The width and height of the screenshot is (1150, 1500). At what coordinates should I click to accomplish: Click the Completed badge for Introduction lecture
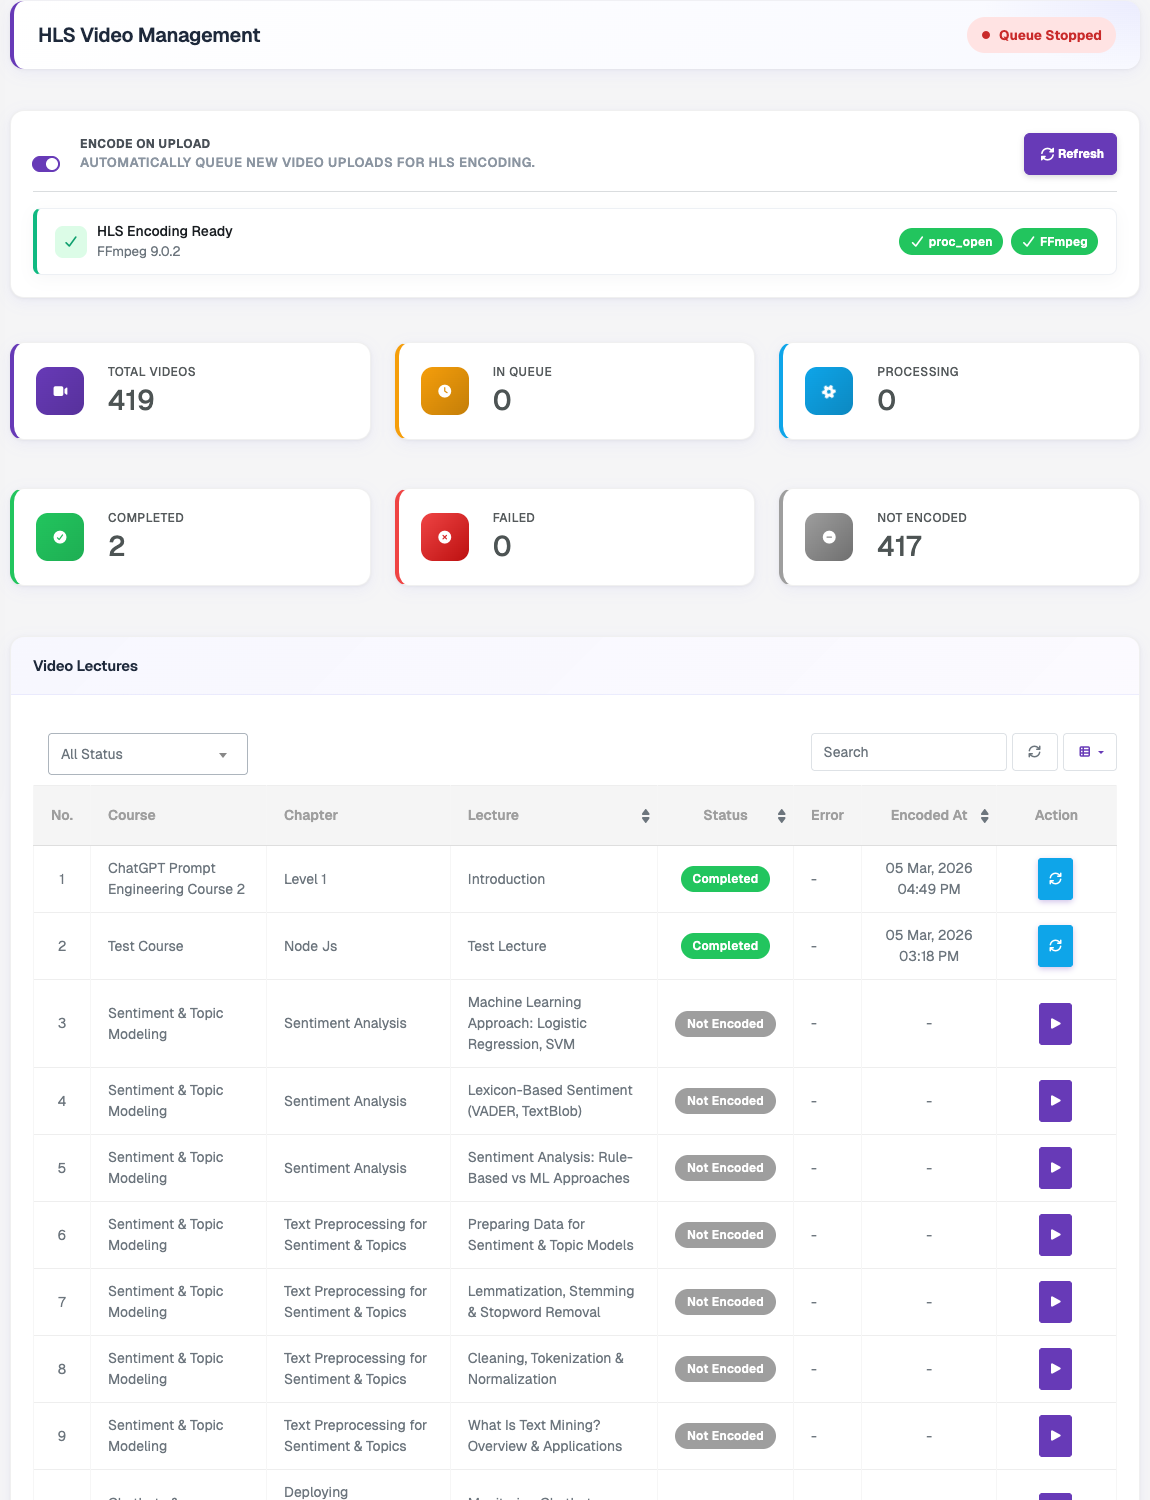[x=725, y=879]
